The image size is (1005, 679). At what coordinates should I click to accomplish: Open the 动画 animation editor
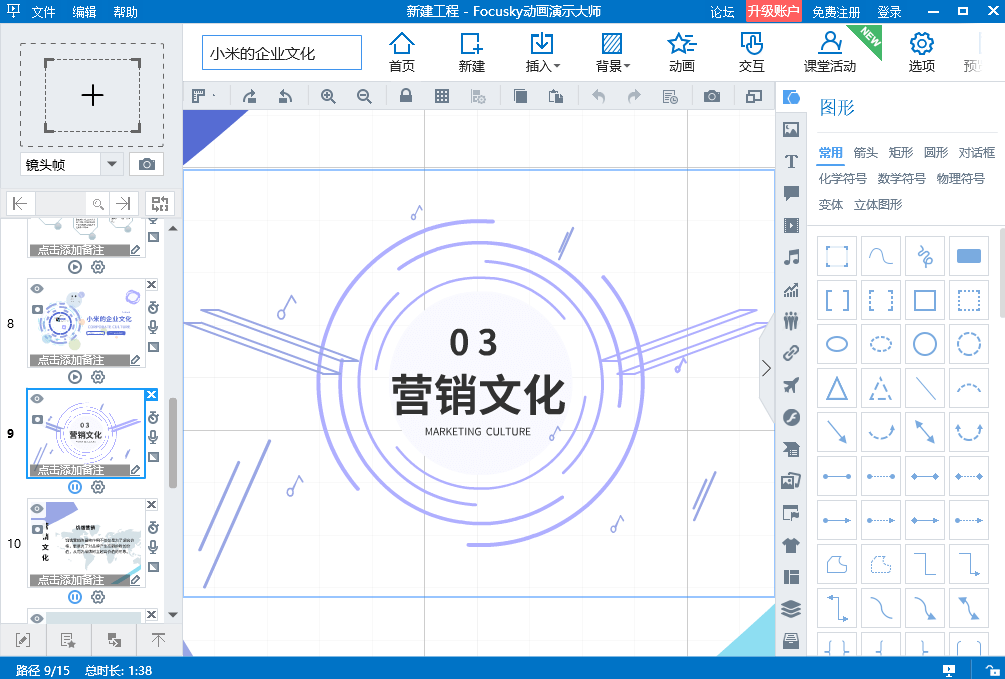tap(681, 53)
